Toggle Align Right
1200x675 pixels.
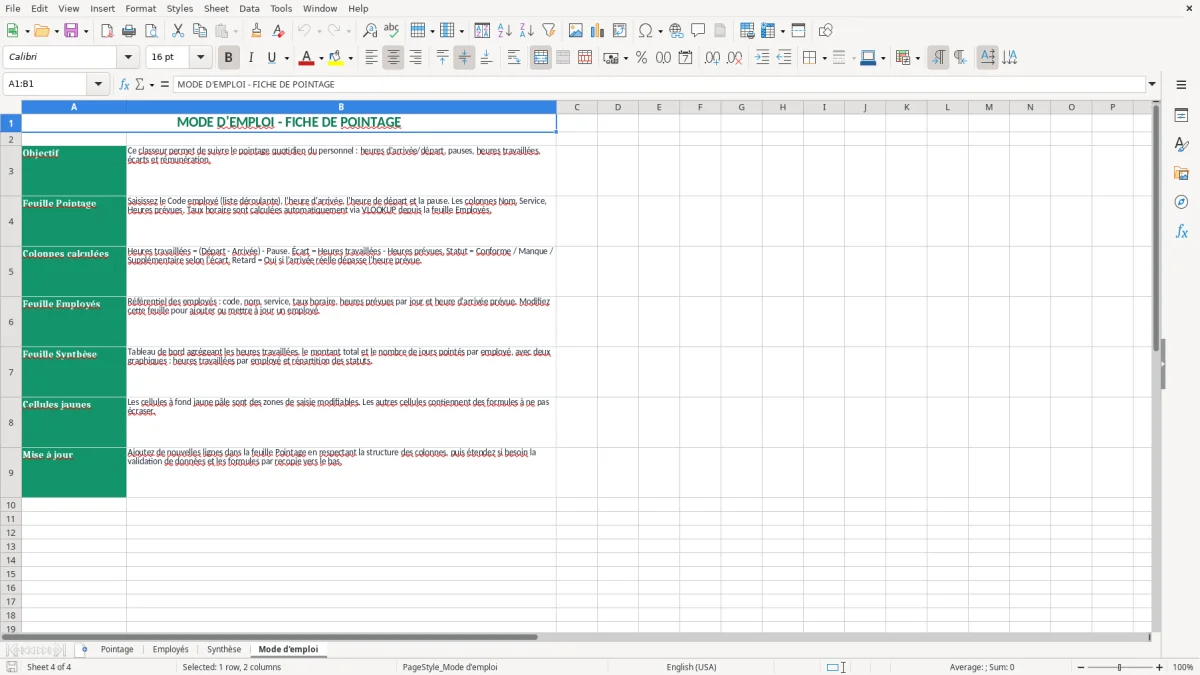click(415, 58)
